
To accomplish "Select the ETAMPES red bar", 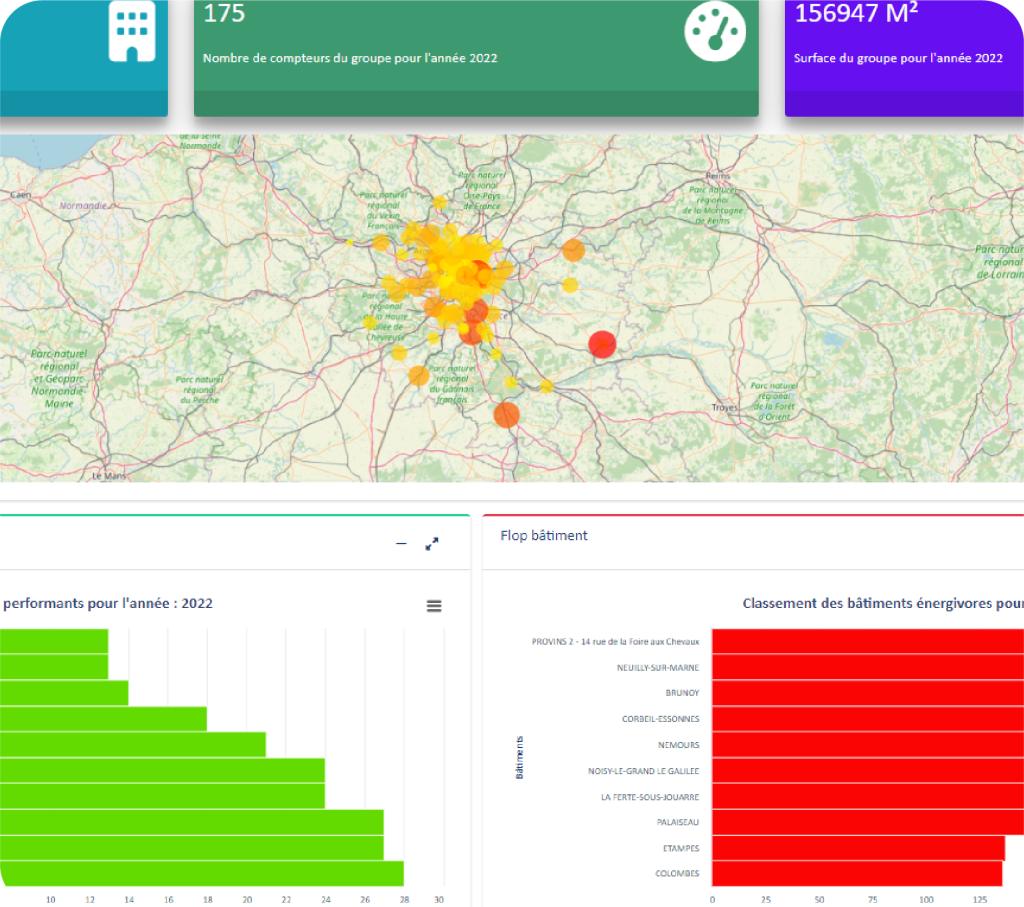I will pos(858,848).
